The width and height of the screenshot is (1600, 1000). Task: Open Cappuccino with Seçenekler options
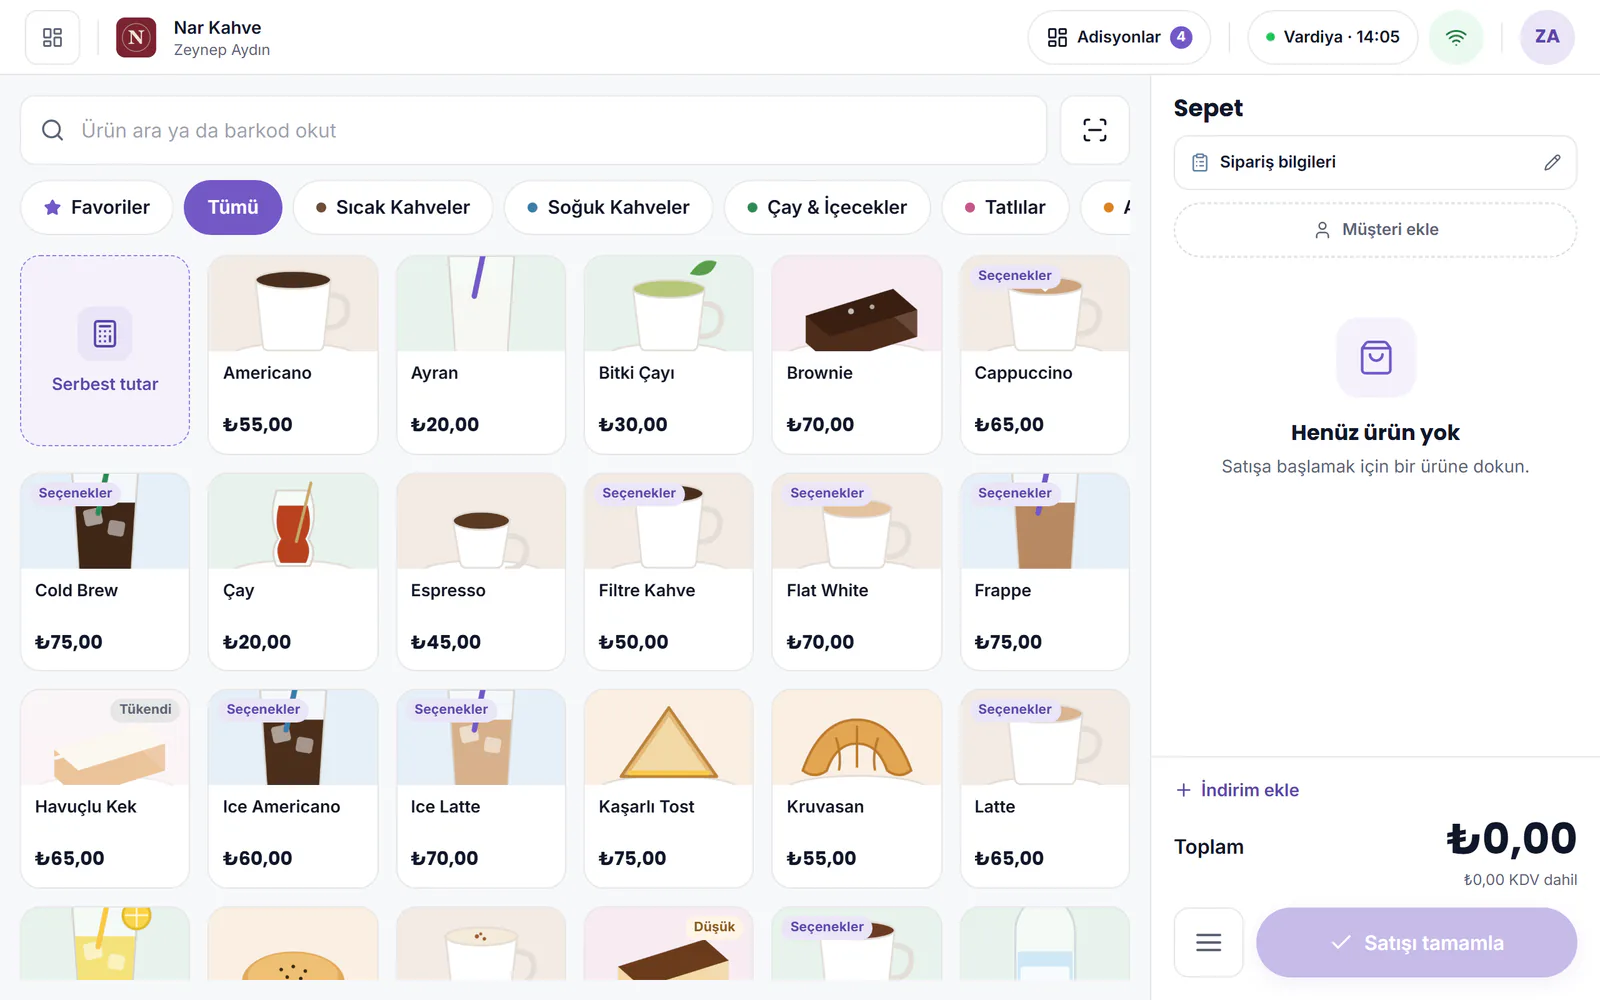(x=1045, y=354)
